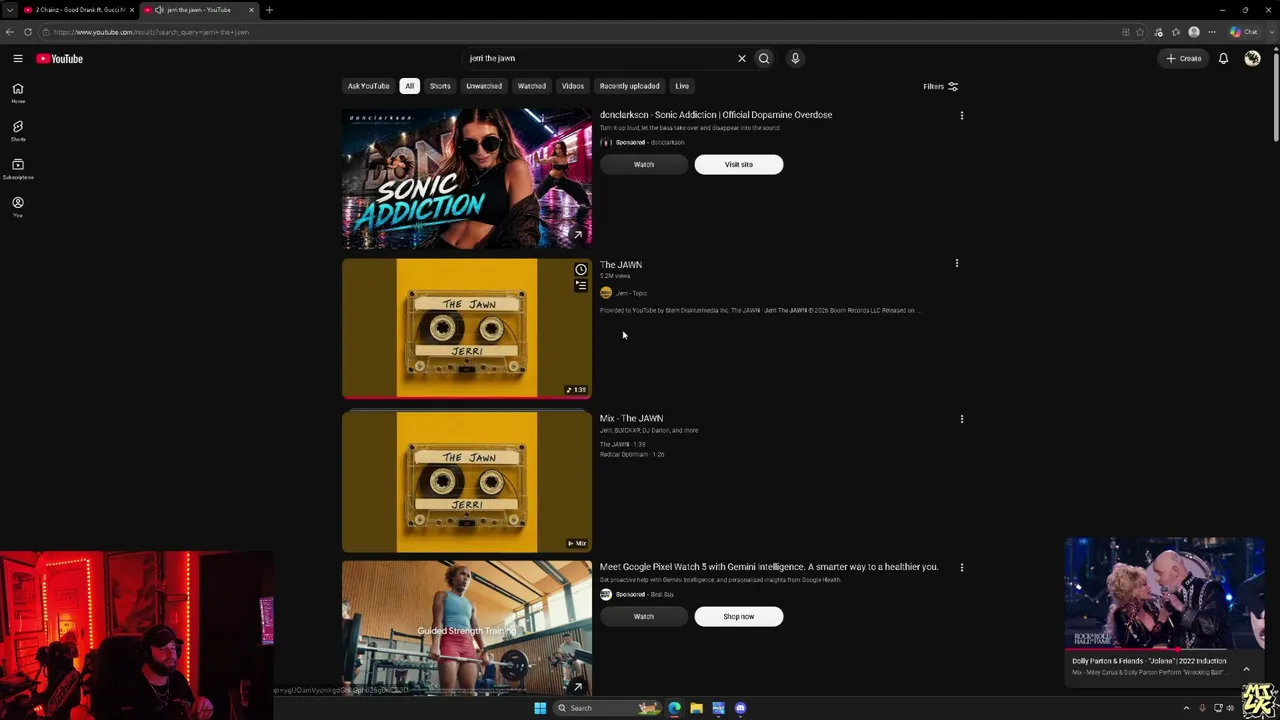1280x720 pixels.
Task: Click Watch on the Sonic Addiction ad
Action: pos(644,165)
